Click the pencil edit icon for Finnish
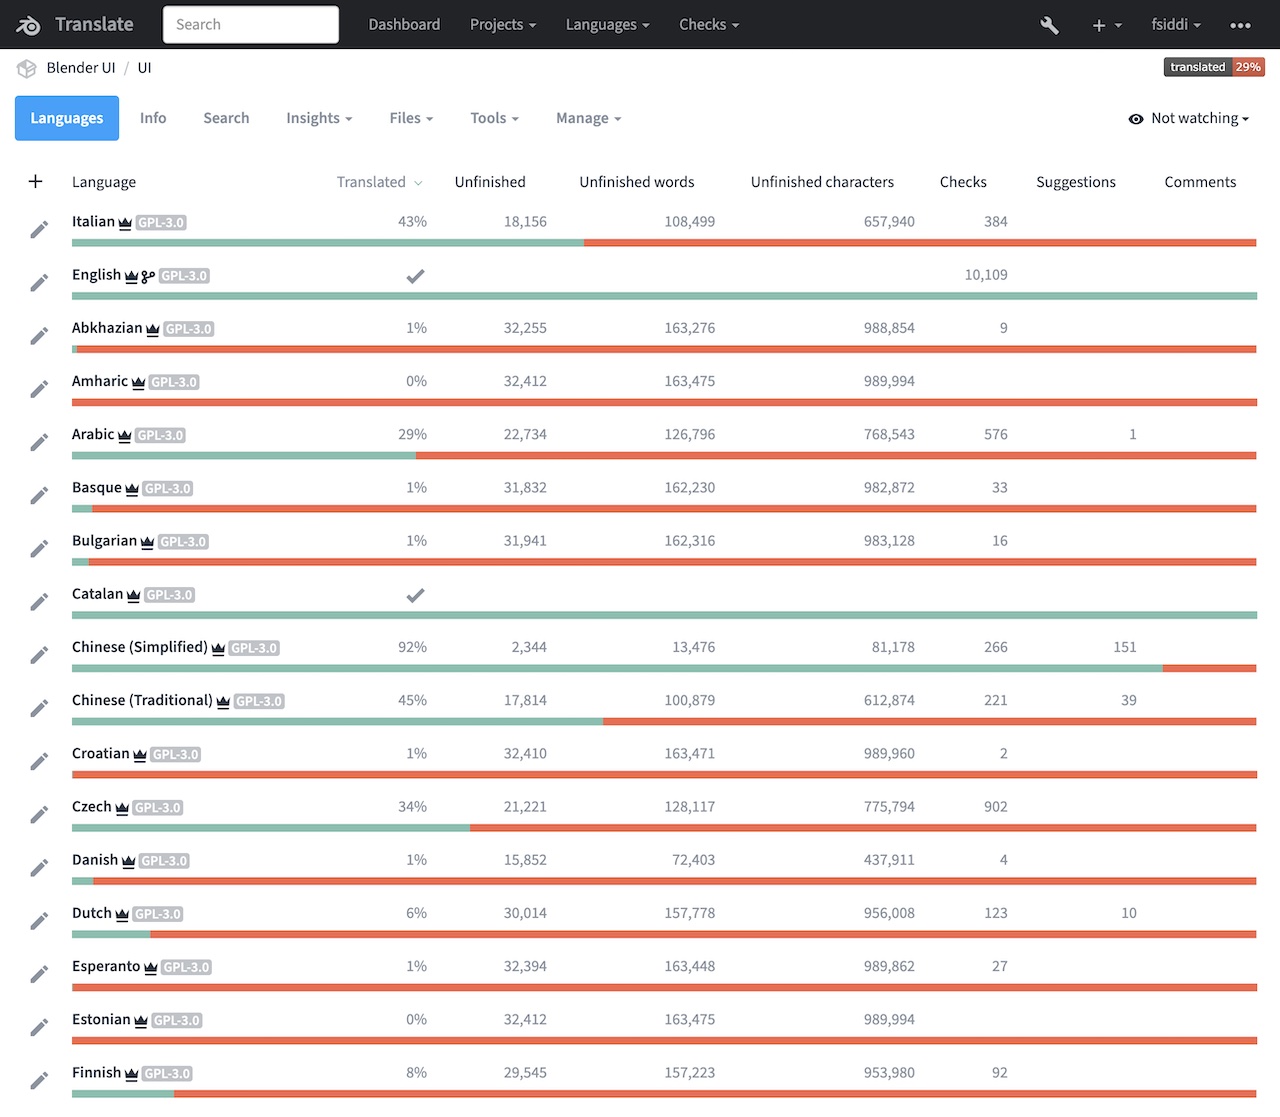The height and width of the screenshot is (1117, 1280). coord(39,1081)
